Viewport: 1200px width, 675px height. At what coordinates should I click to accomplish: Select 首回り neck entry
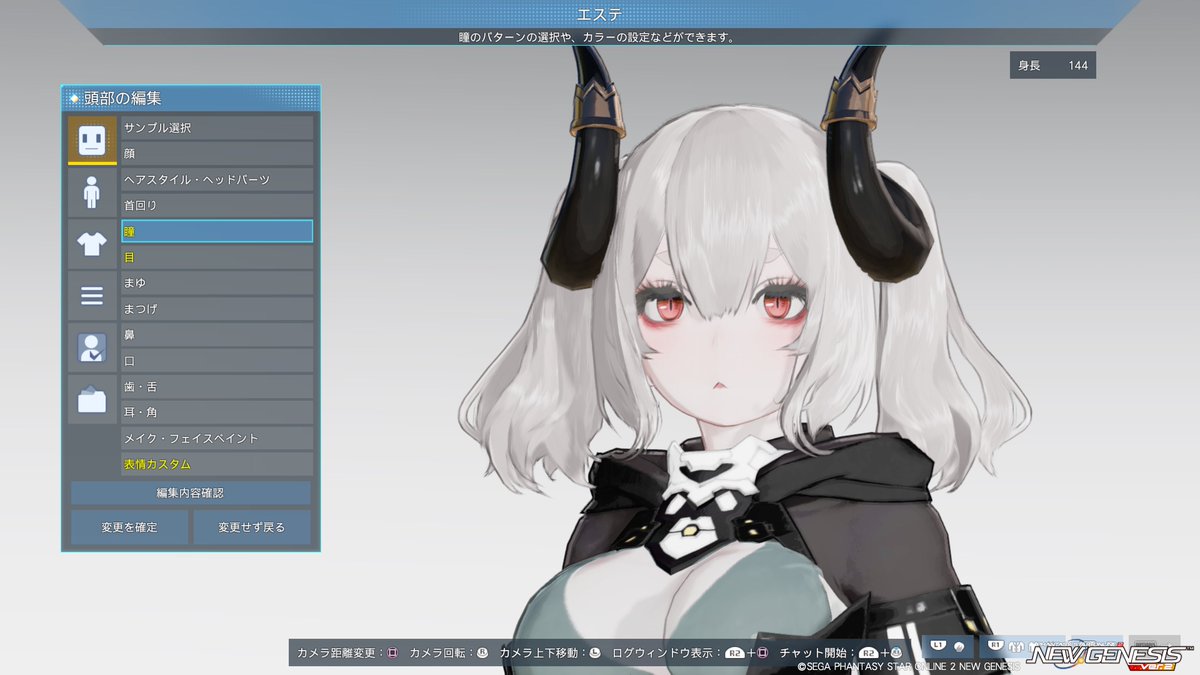pyautogui.click(x=217, y=205)
